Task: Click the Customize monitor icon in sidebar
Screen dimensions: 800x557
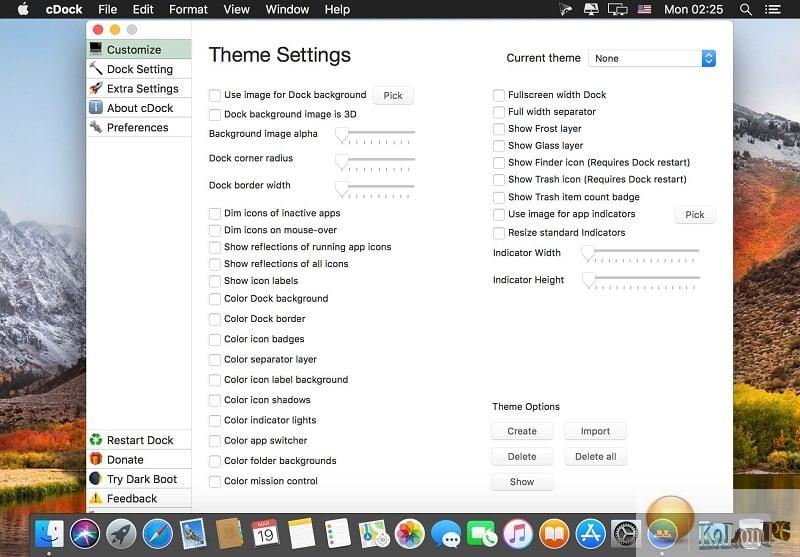Action: 95,48
